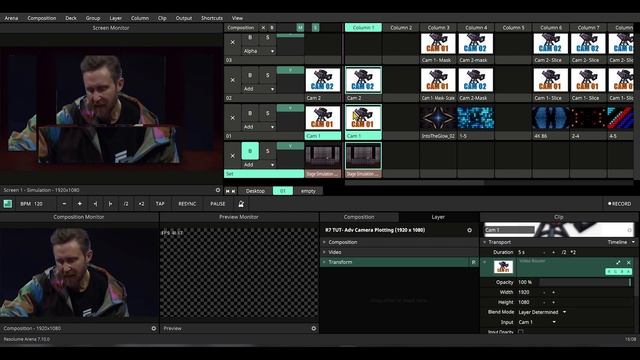The image size is (640, 360).
Task: Expand the Composition section in layer panel
Action: (324, 242)
